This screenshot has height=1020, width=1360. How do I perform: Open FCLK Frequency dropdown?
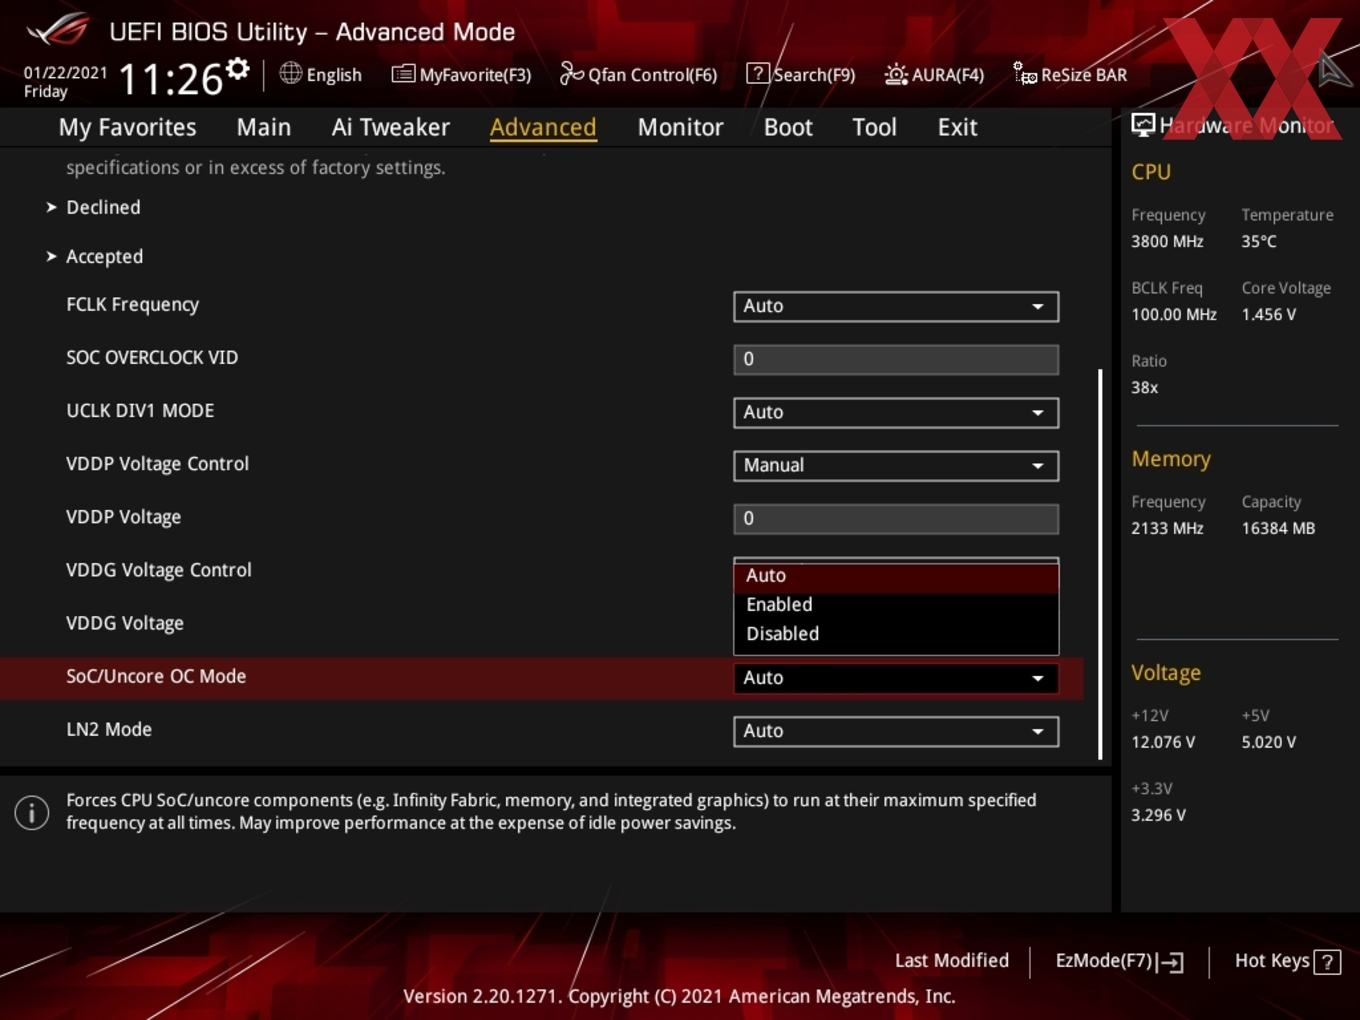[x=896, y=306]
